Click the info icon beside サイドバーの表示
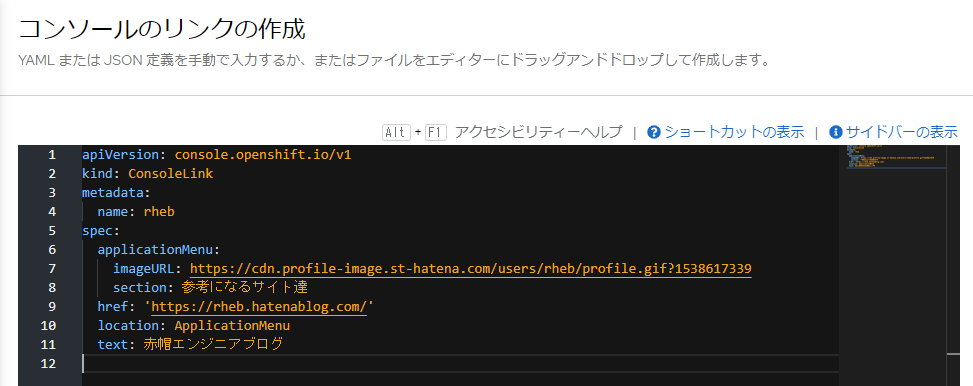The height and width of the screenshot is (386, 973). [835, 132]
